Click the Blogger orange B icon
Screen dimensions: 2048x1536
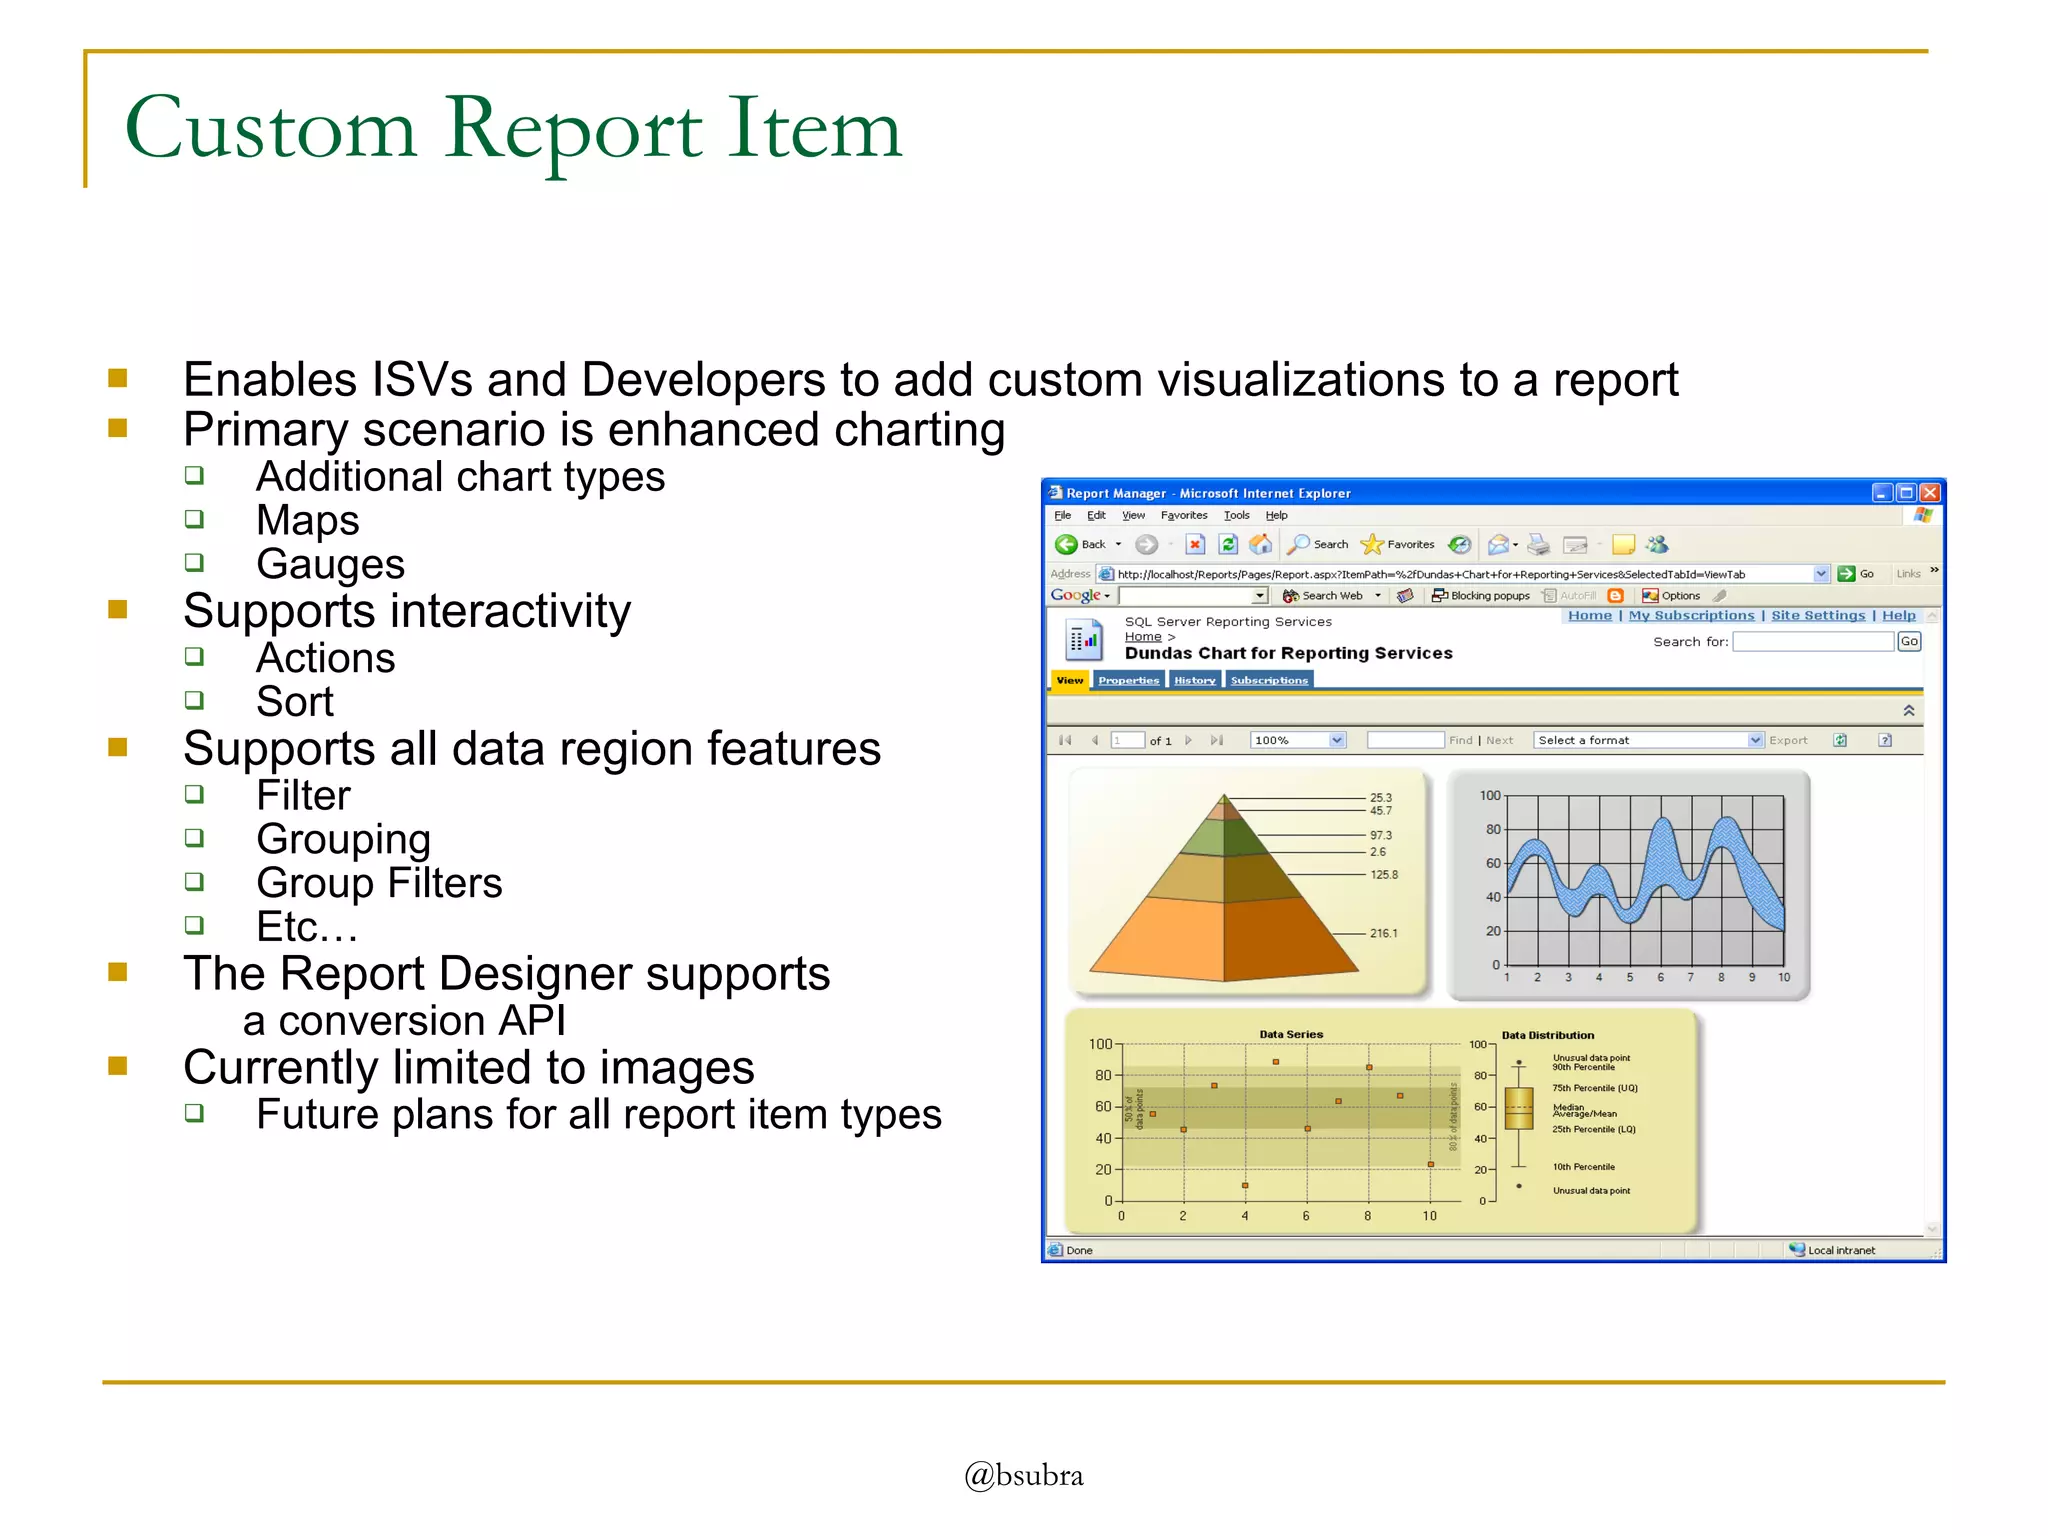pos(1615,596)
